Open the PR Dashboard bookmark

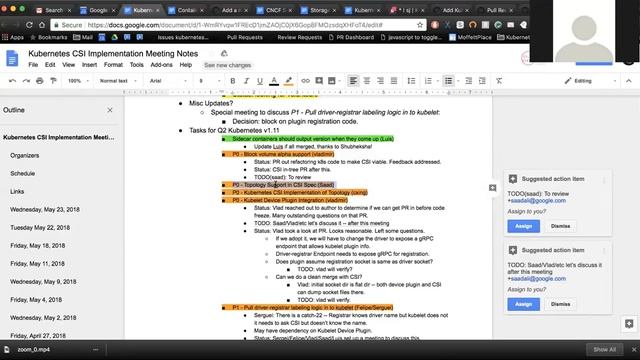(351, 37)
